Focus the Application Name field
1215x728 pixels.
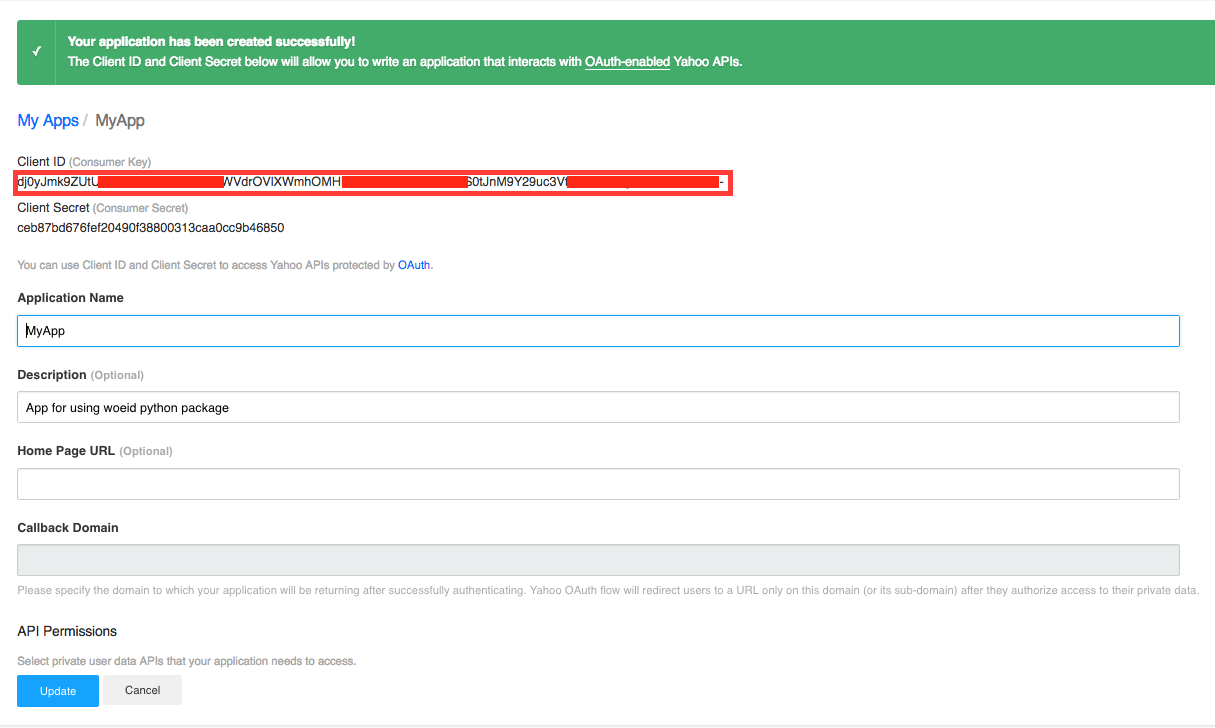point(598,331)
